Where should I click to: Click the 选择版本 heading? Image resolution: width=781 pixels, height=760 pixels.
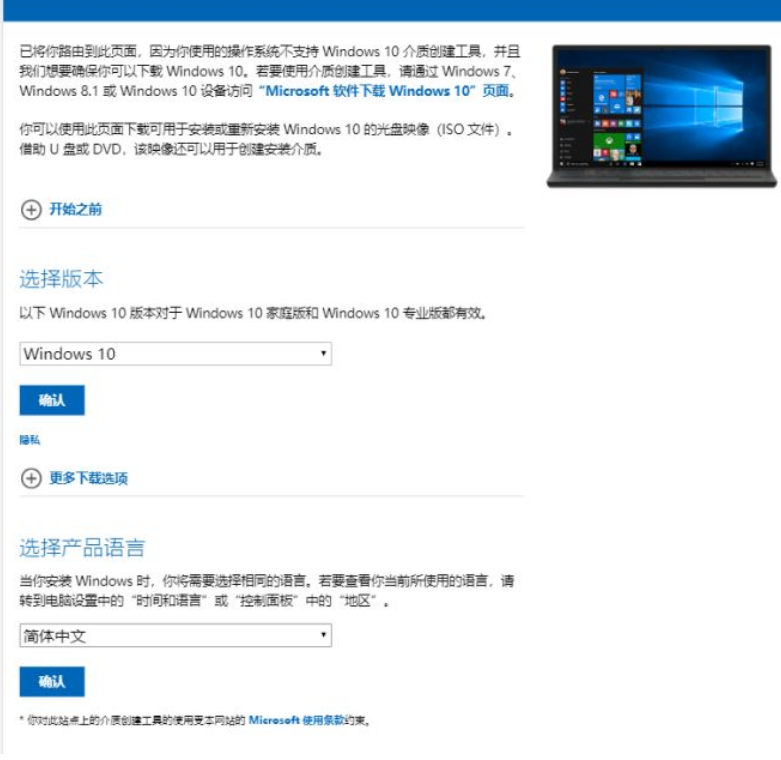61,278
